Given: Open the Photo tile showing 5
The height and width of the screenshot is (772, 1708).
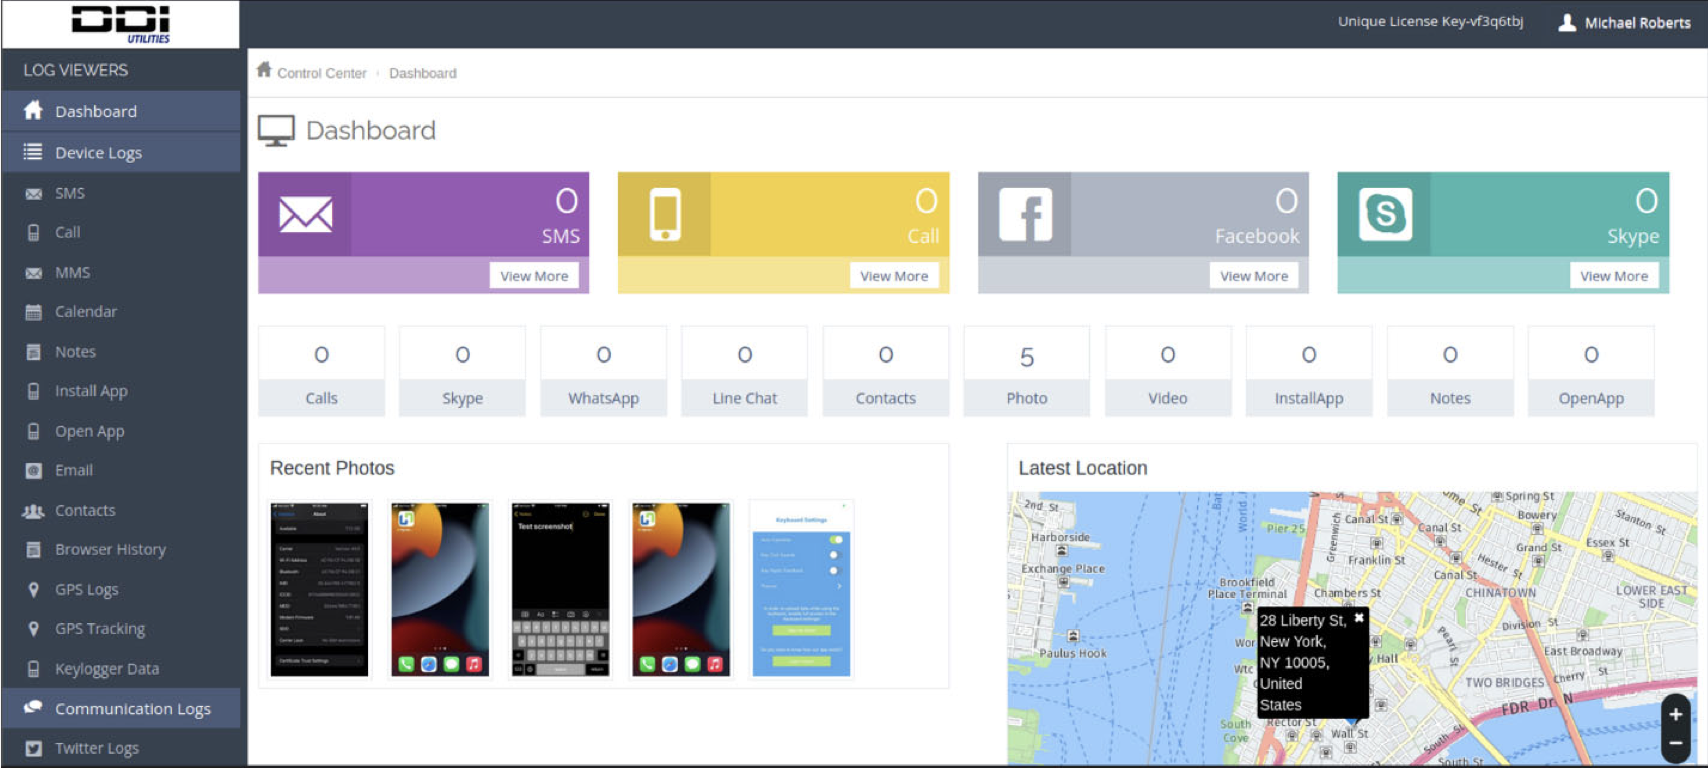Looking at the screenshot, I should tap(1027, 371).
